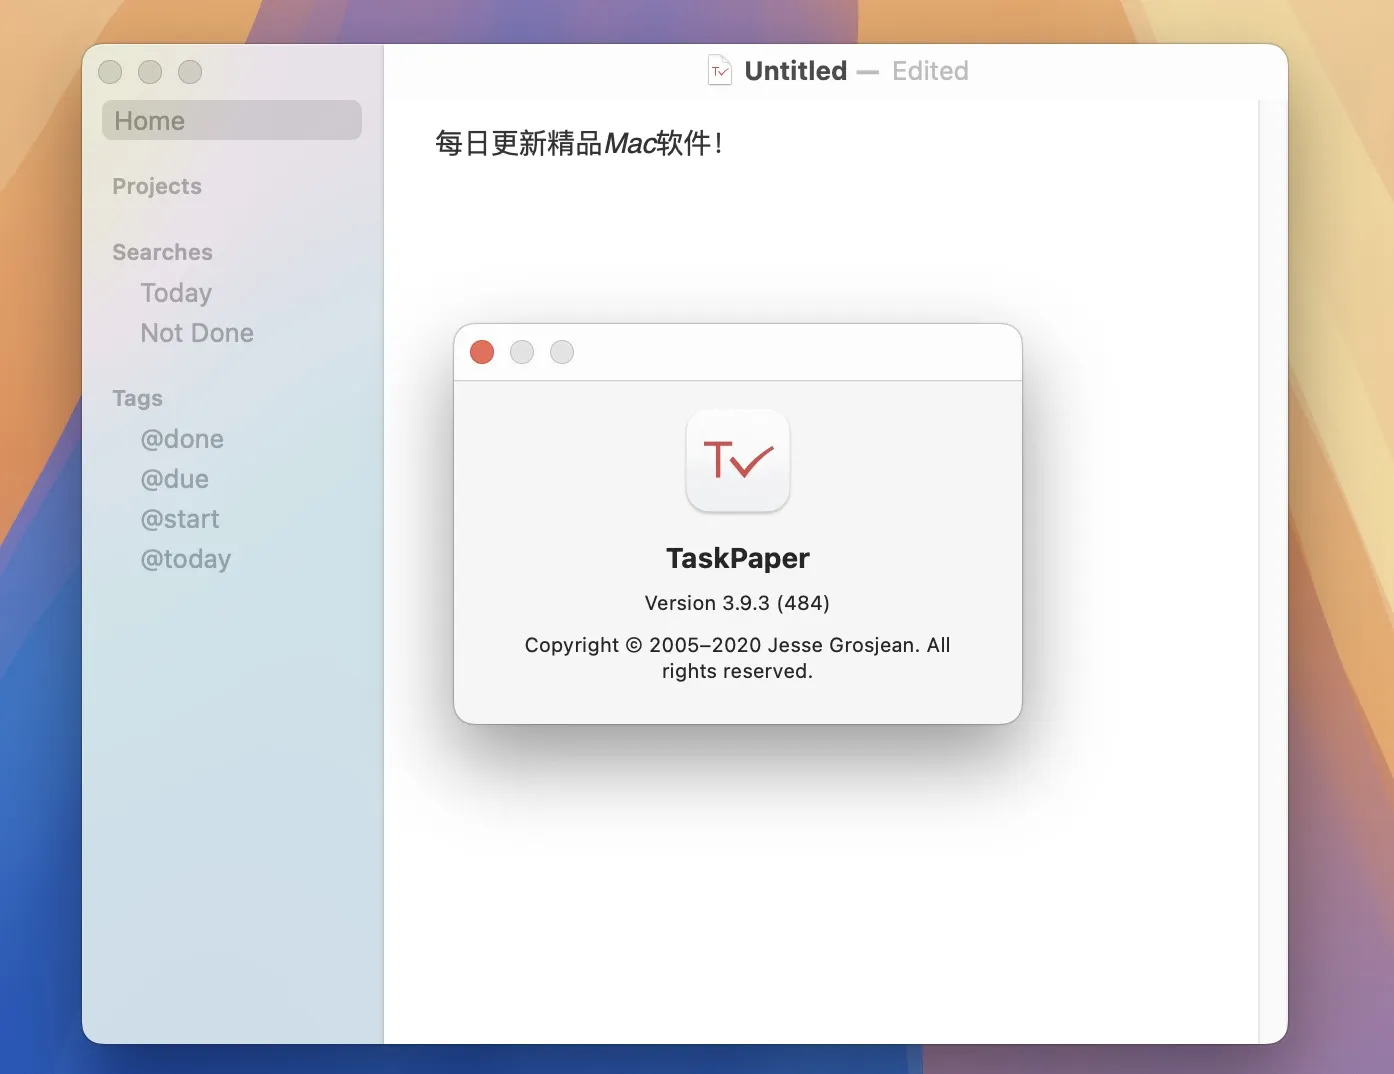
Task: Click the editor's vertical scrollbar track
Action: pos(1272,571)
